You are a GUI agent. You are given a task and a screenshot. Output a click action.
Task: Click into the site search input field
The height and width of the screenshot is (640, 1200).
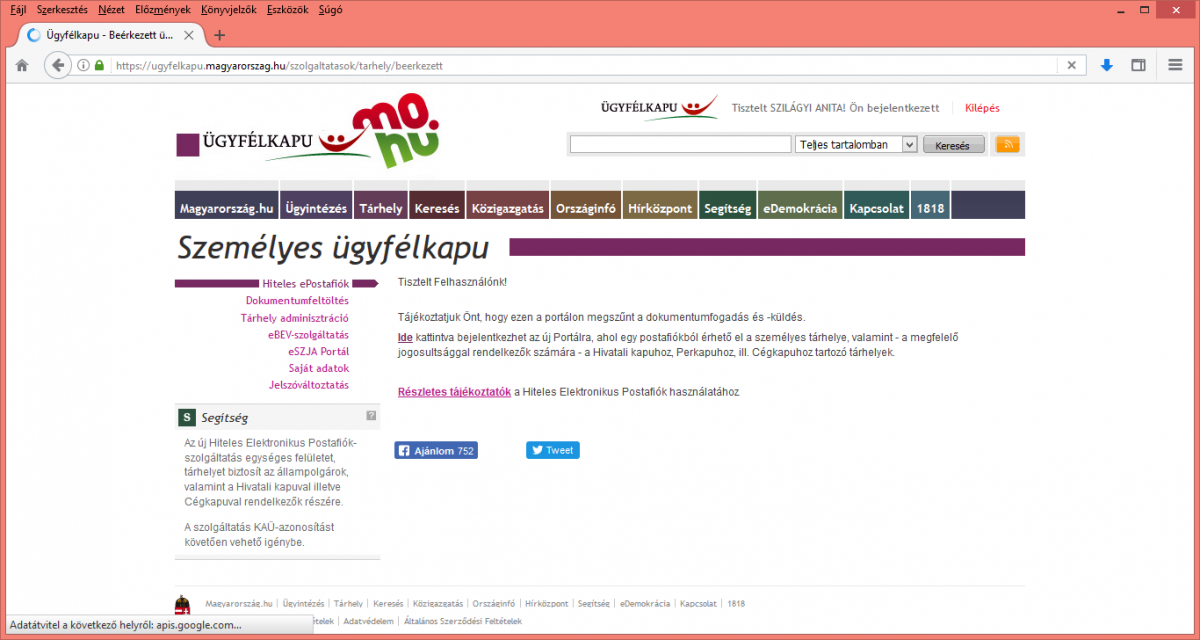click(680, 145)
